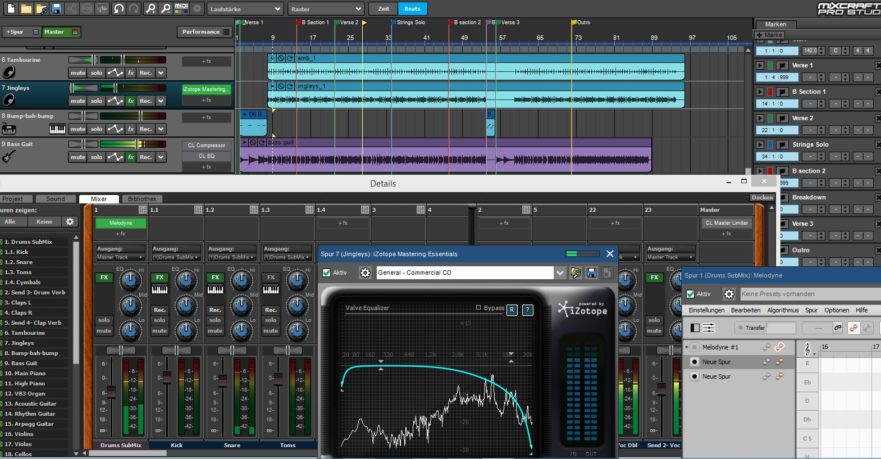The height and width of the screenshot is (459, 881).
Task: Click the Tambourine track instrument icon
Action: [x=9, y=72]
